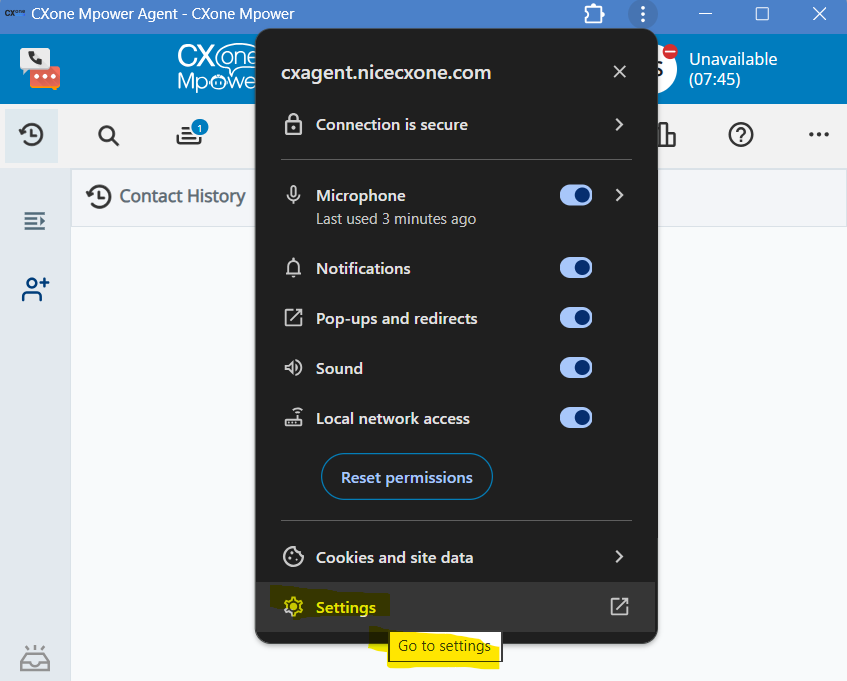Mute site with the Sound toggle
Image resolution: width=847 pixels, height=681 pixels.
(x=576, y=368)
